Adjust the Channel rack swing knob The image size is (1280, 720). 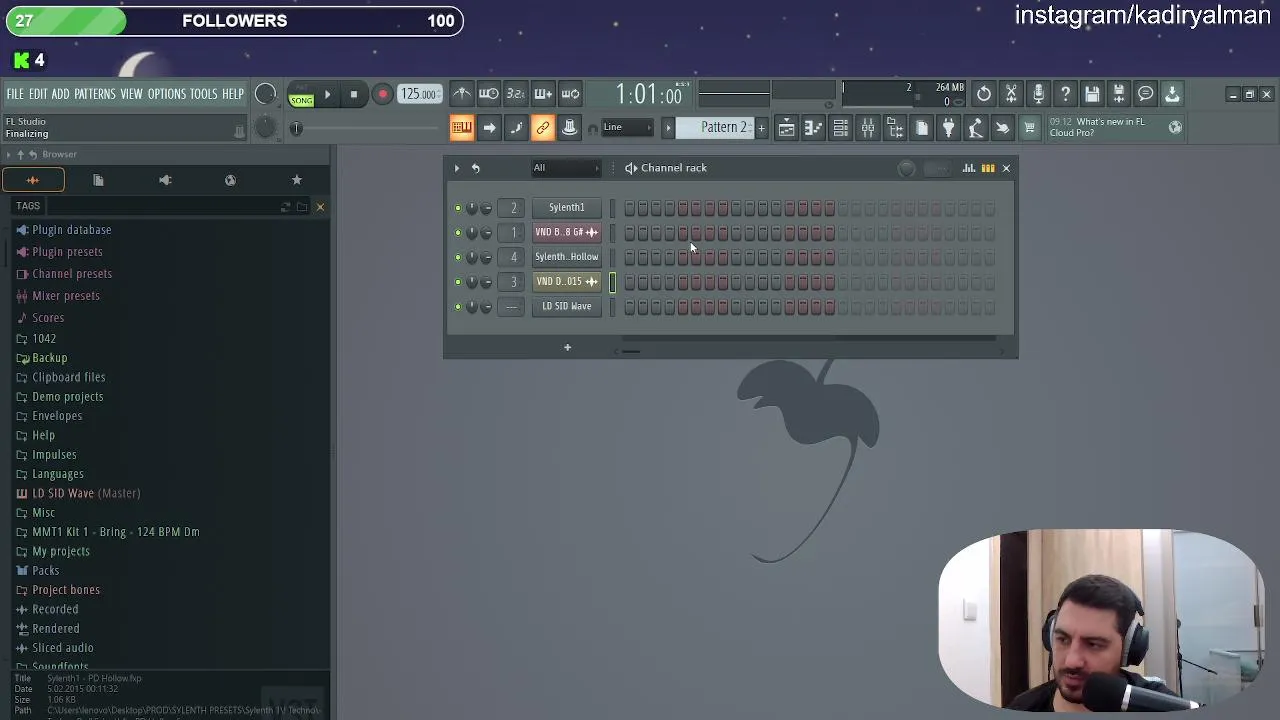coord(907,168)
